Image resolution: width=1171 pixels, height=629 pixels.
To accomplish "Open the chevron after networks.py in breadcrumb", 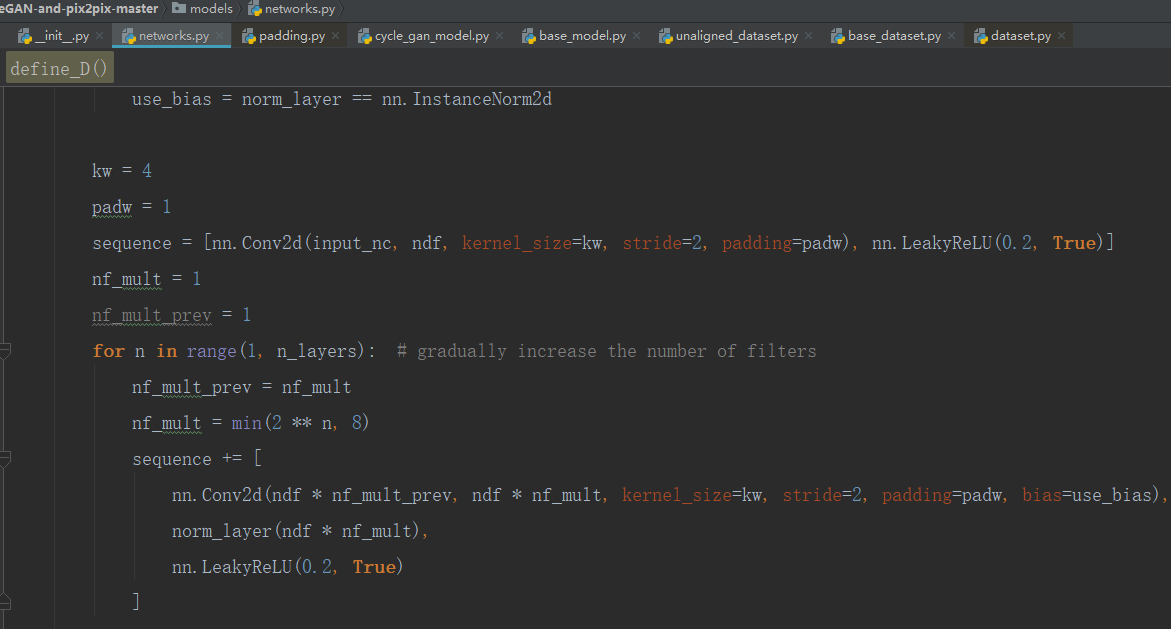I will [341, 9].
